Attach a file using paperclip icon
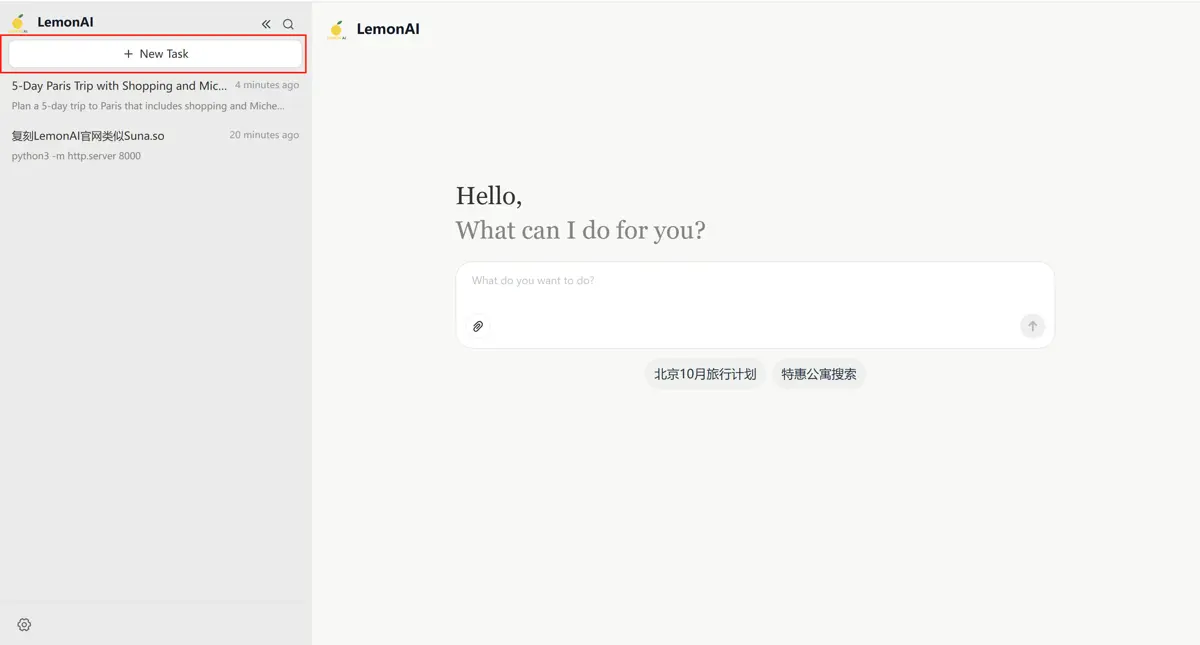This screenshot has height=645, width=1200. pos(478,326)
